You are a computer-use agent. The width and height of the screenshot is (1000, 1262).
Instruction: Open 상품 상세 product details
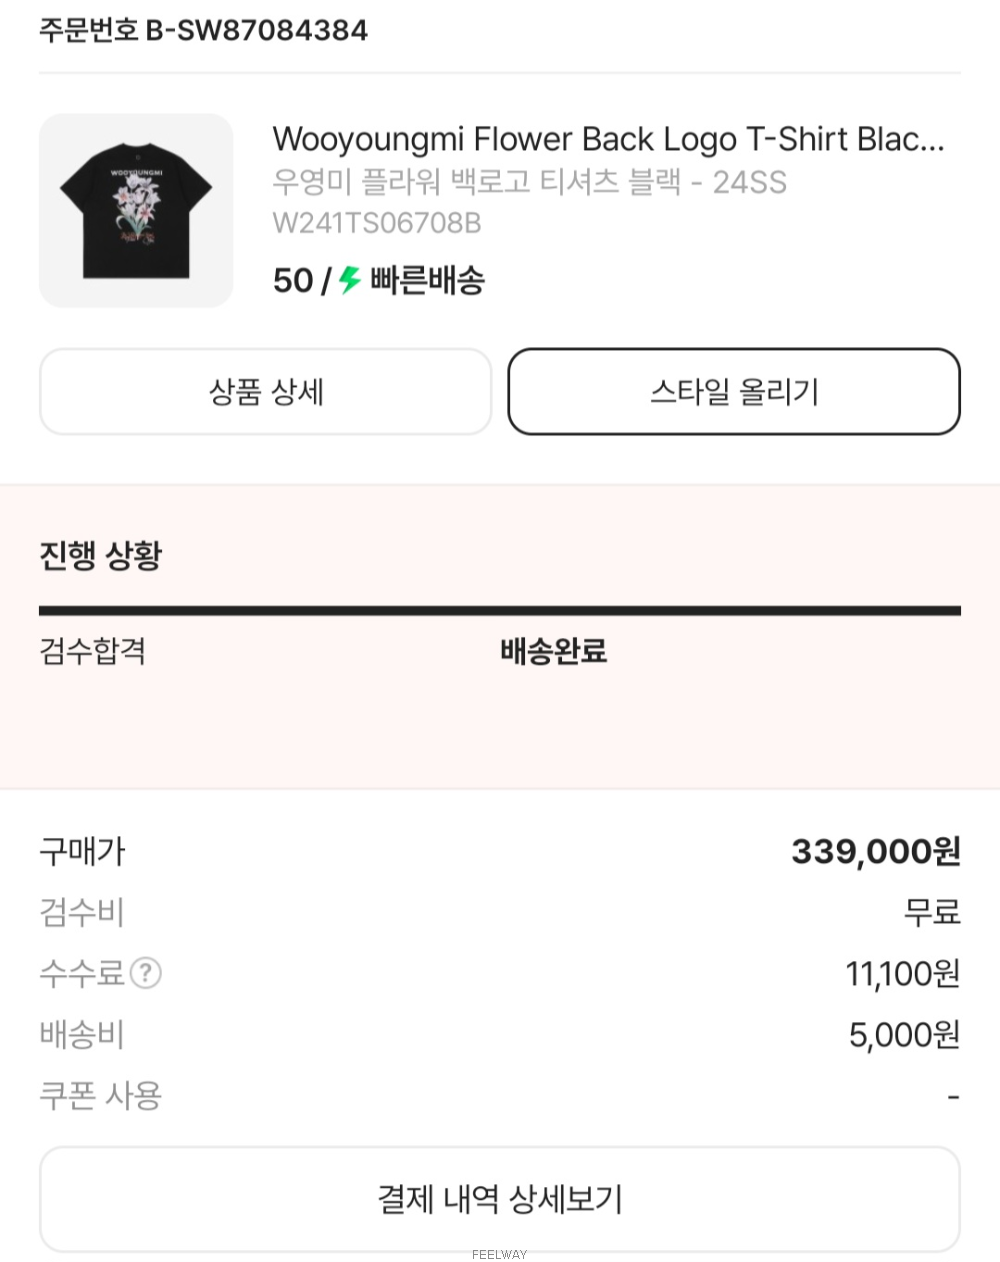pyautogui.click(x=266, y=392)
